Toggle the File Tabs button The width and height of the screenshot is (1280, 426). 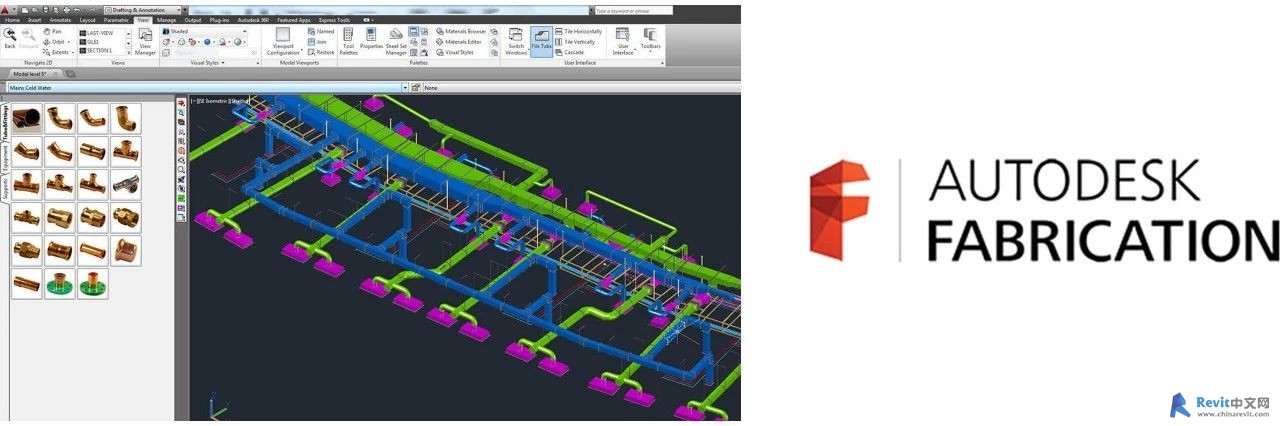[541, 40]
